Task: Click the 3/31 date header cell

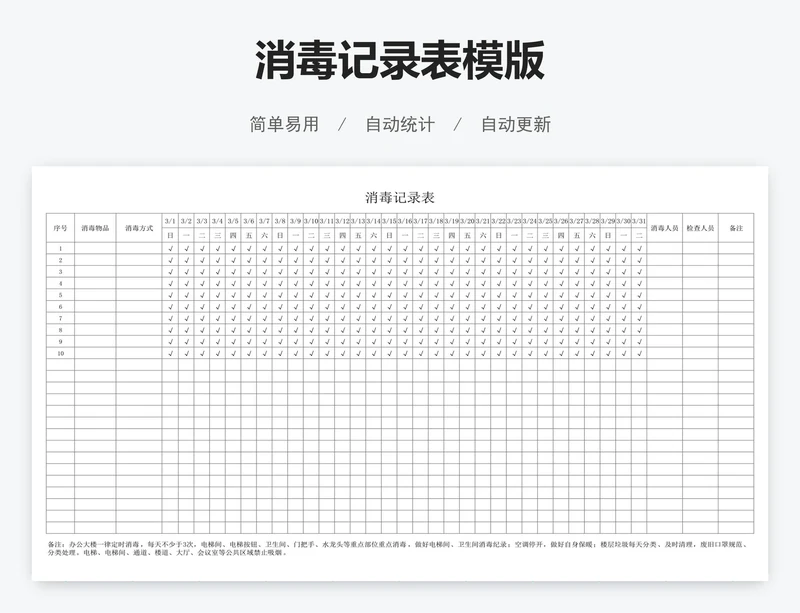Action: 639,221
